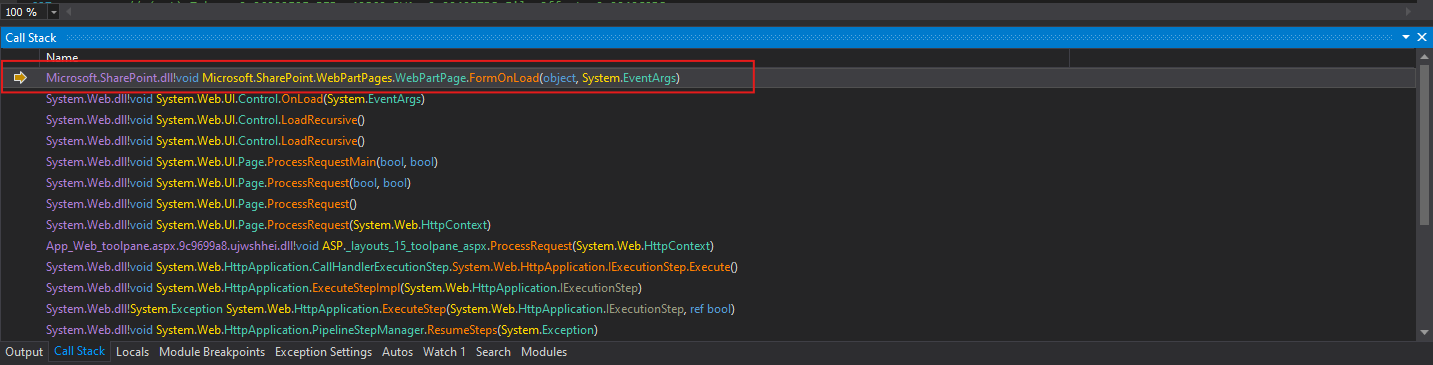
Task: Switch to the Output tab
Action: click(24, 352)
